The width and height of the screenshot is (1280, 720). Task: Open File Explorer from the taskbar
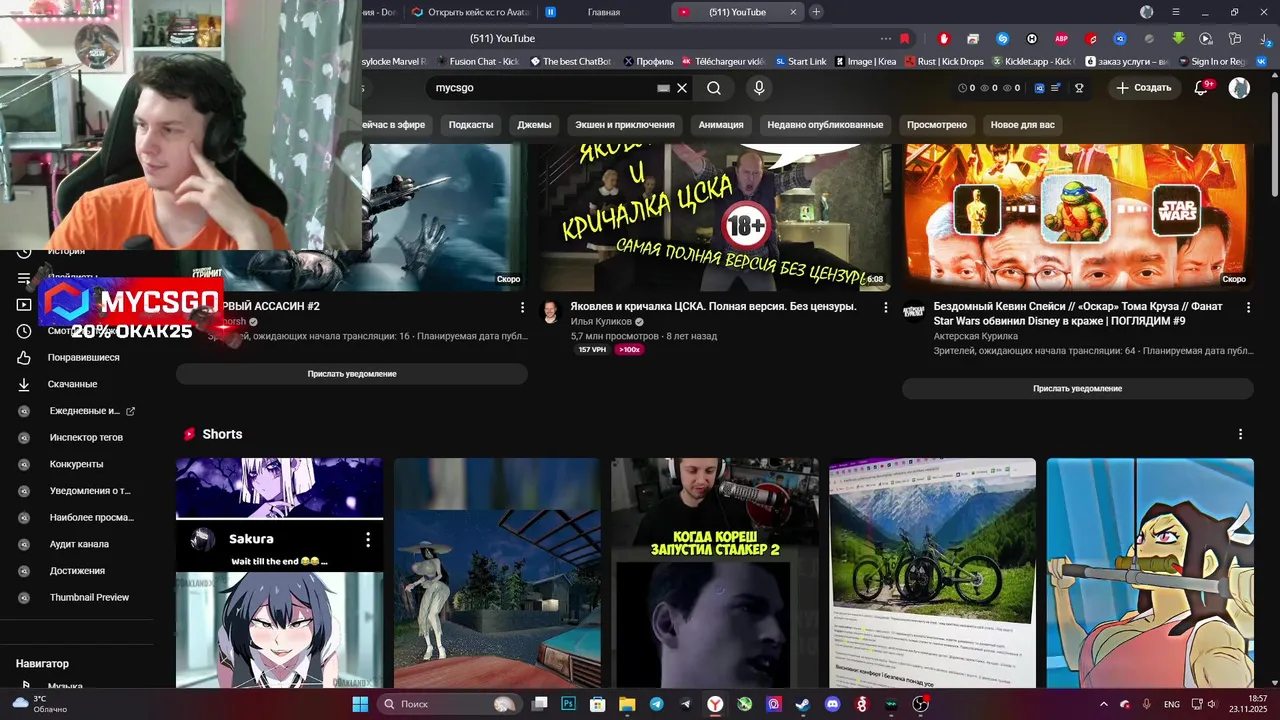tap(627, 704)
